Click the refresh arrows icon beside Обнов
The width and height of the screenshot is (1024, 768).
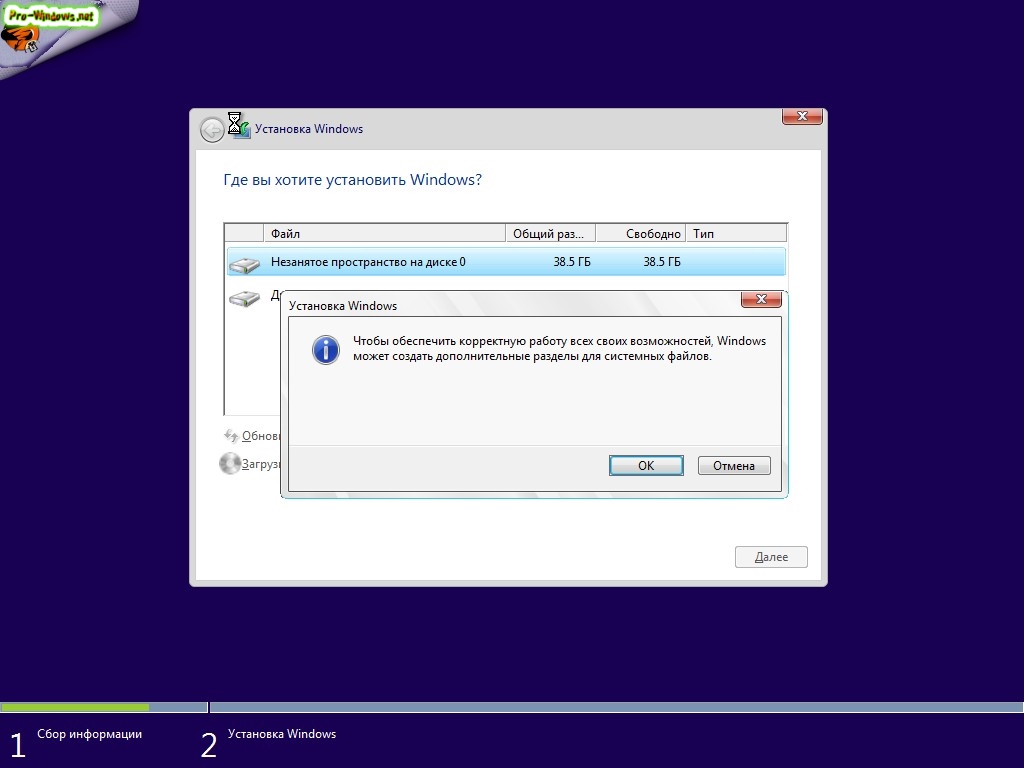231,436
